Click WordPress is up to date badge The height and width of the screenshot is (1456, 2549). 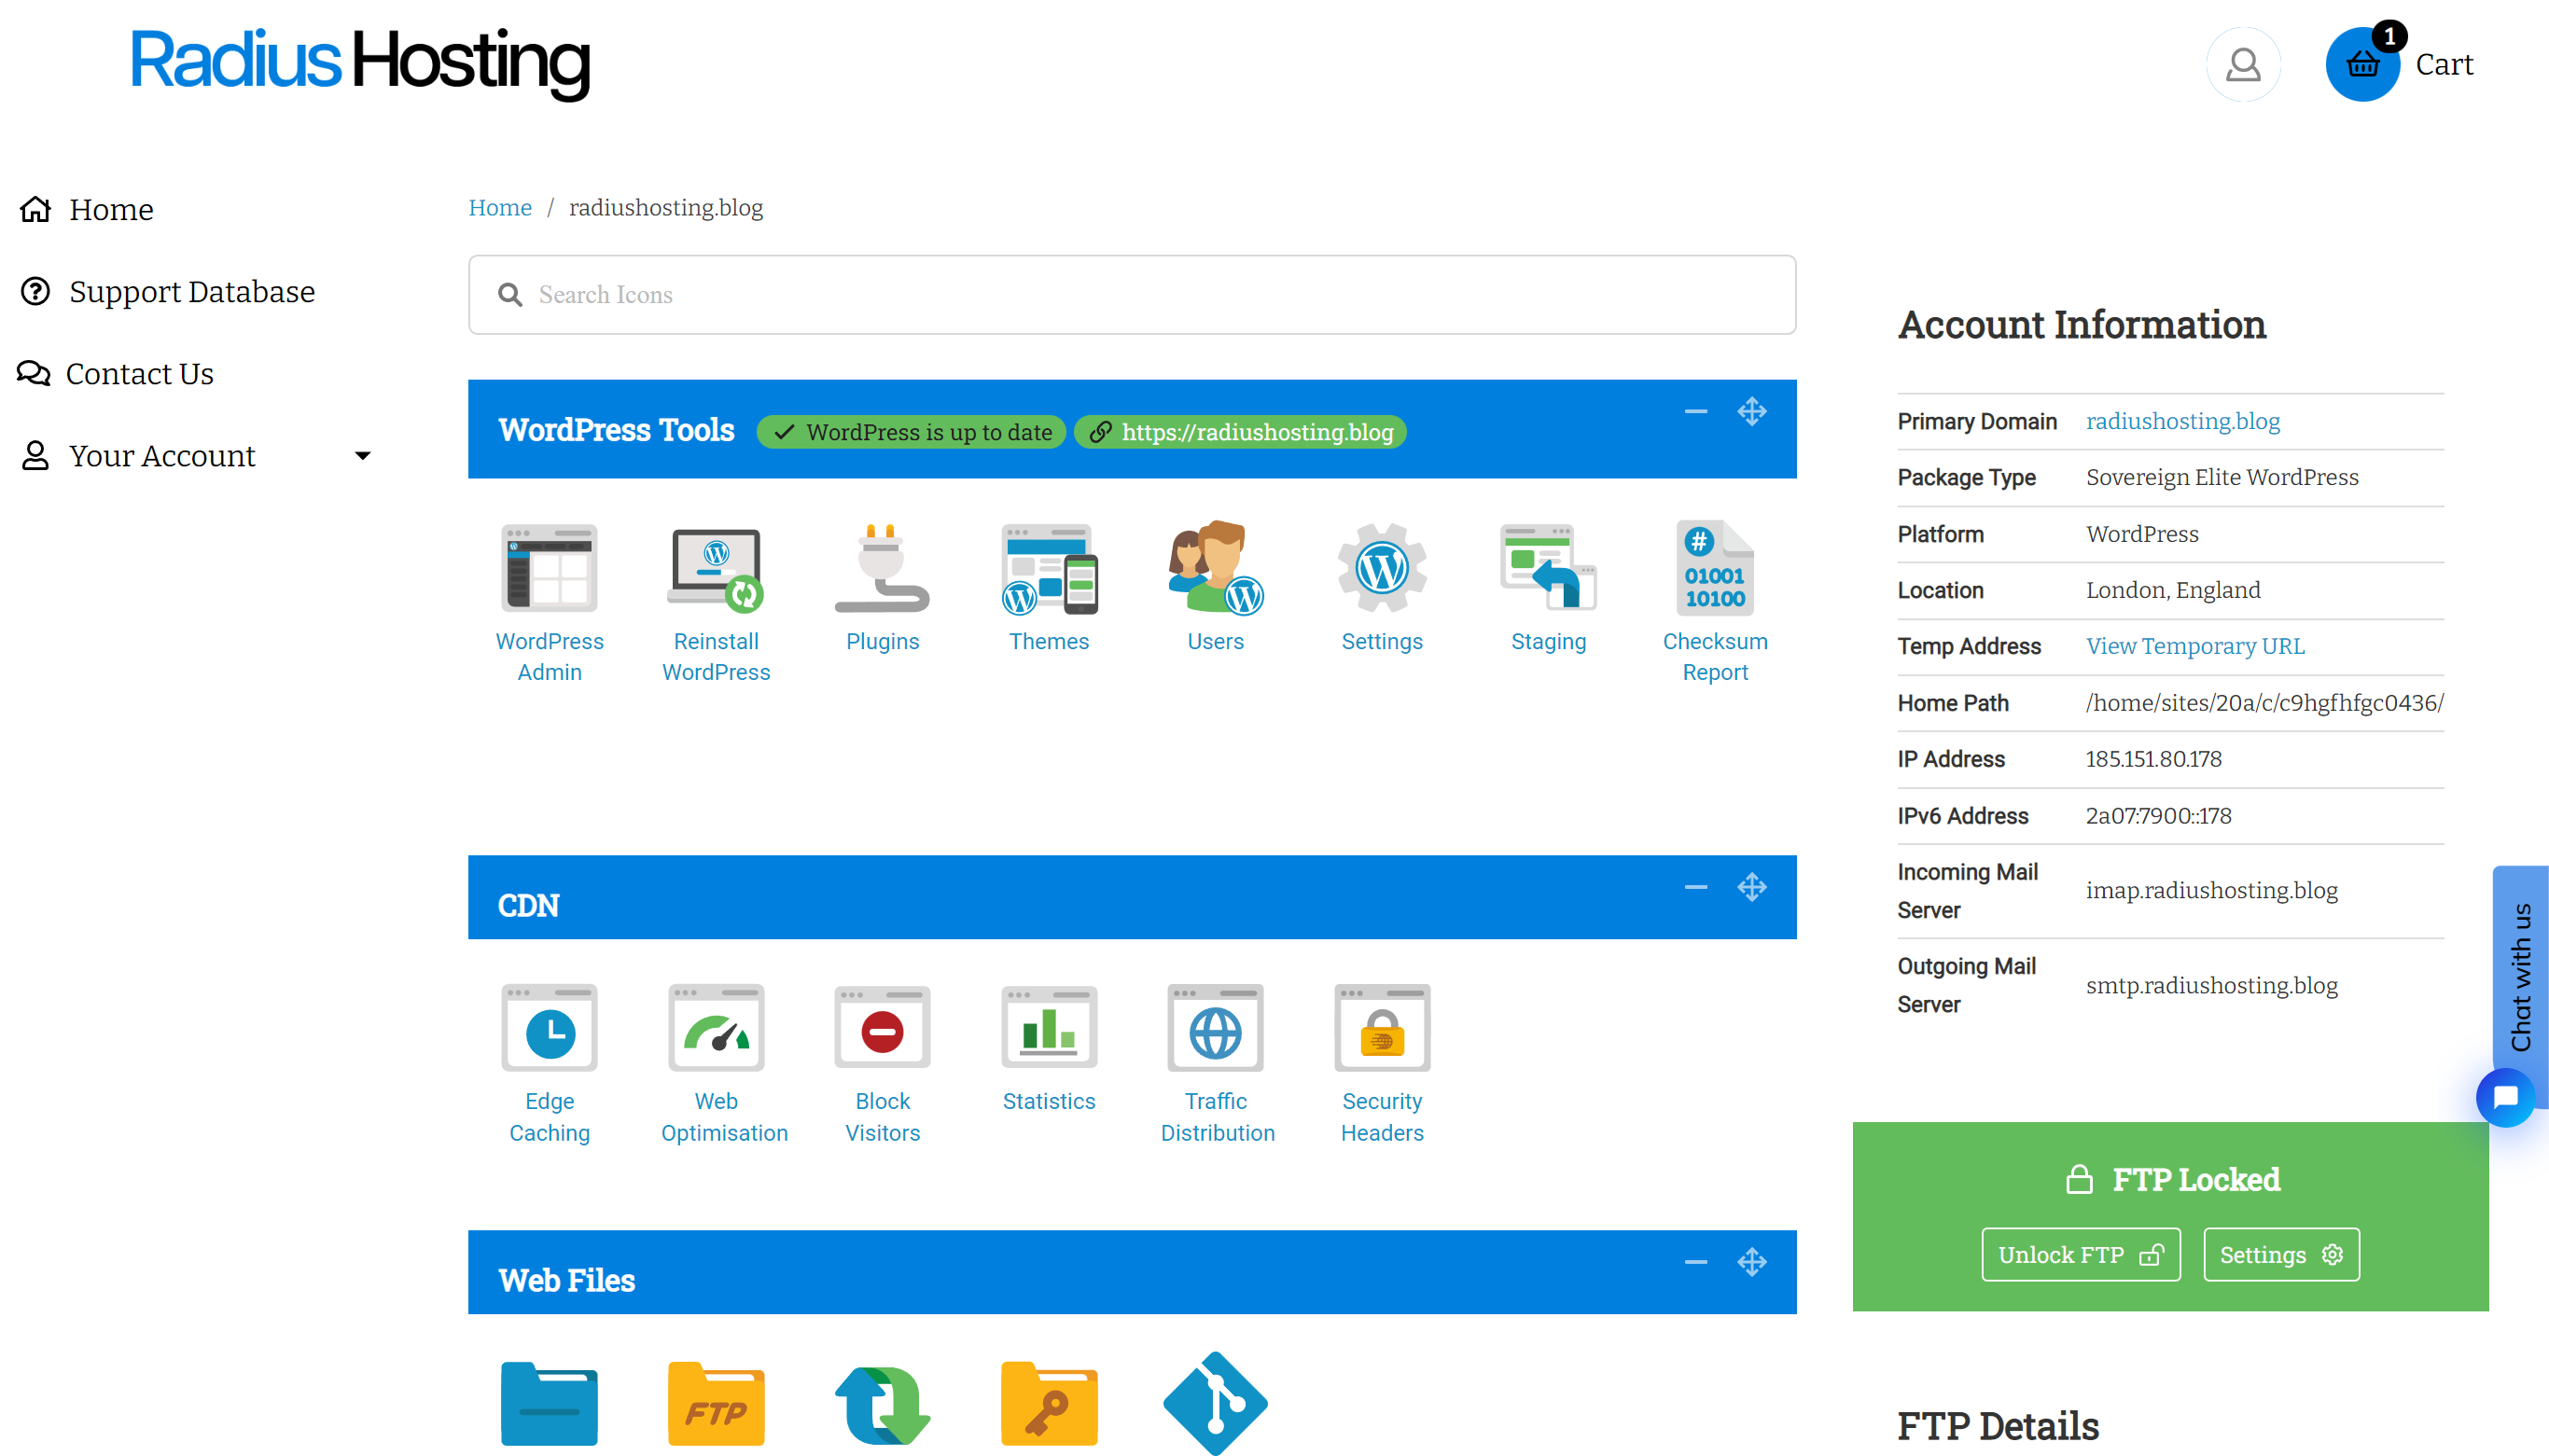(x=911, y=432)
